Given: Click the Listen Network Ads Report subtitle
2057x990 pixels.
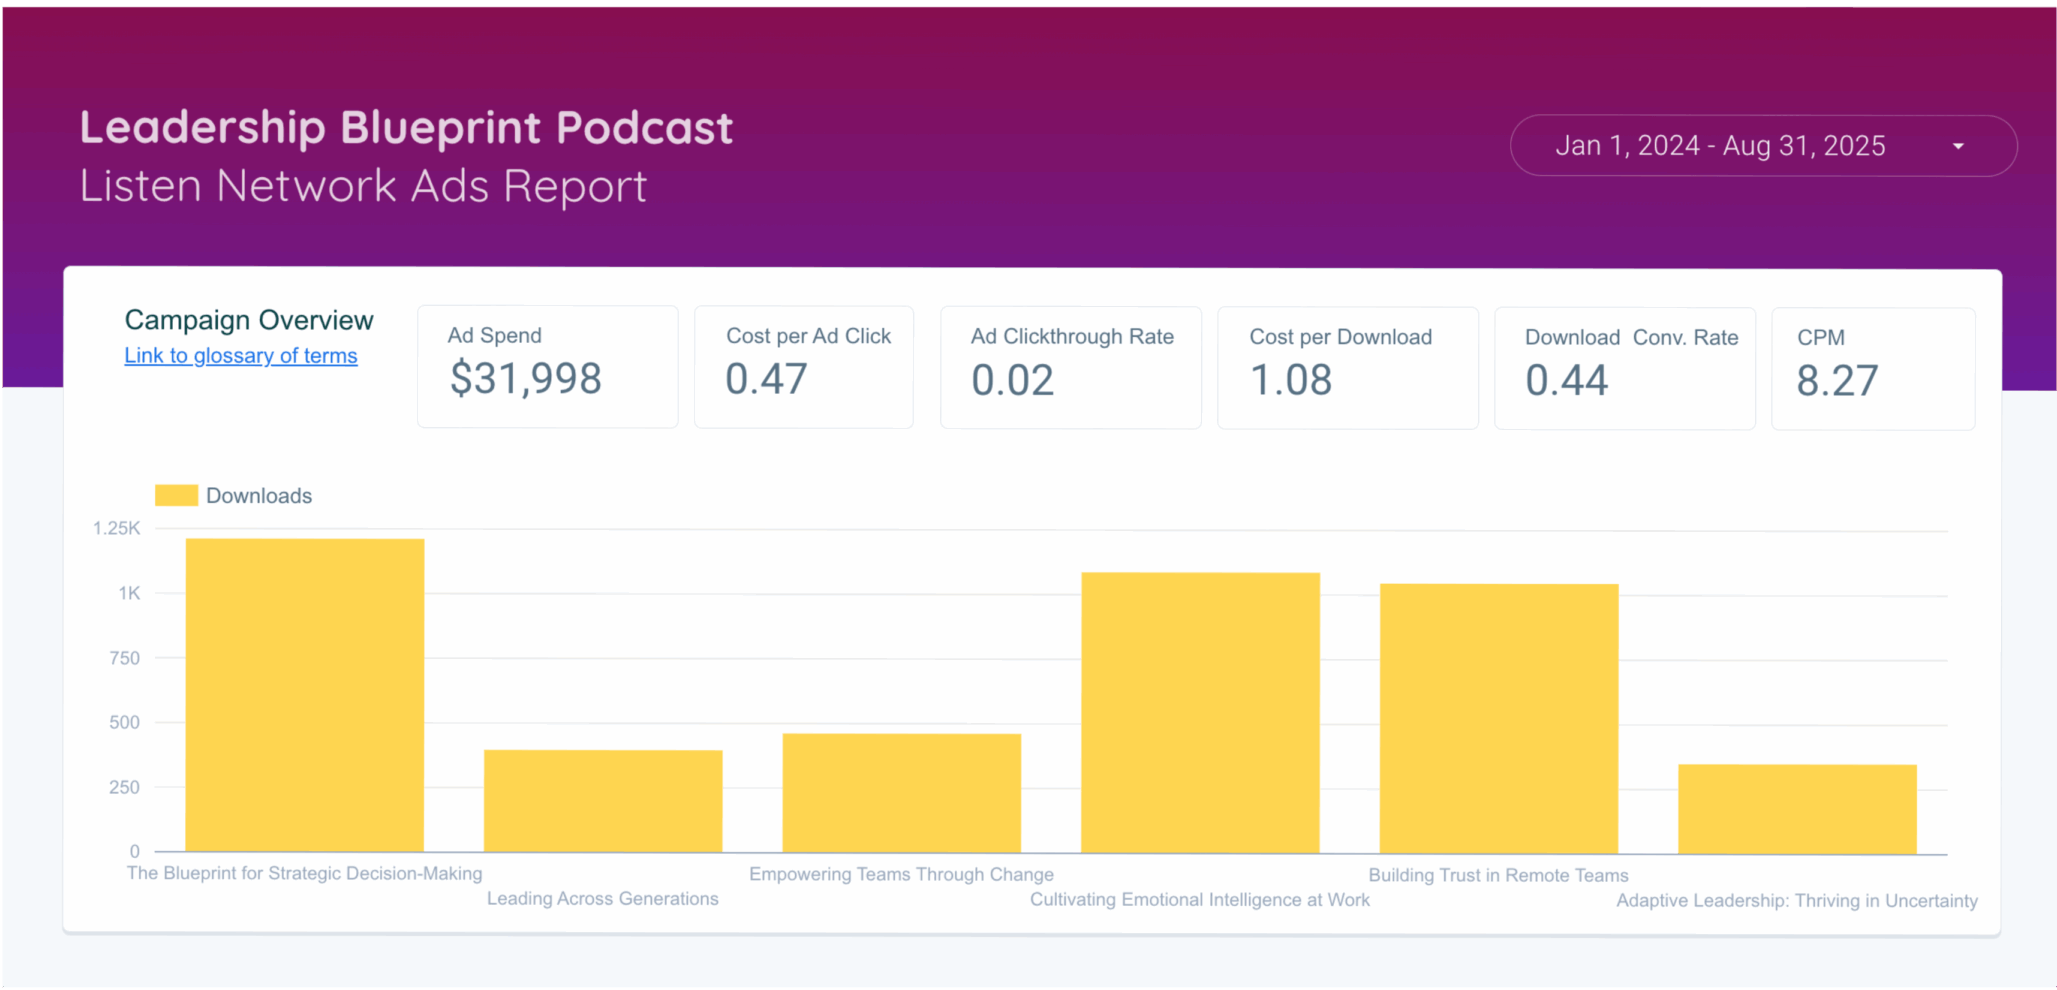Looking at the screenshot, I should pos(363,186).
